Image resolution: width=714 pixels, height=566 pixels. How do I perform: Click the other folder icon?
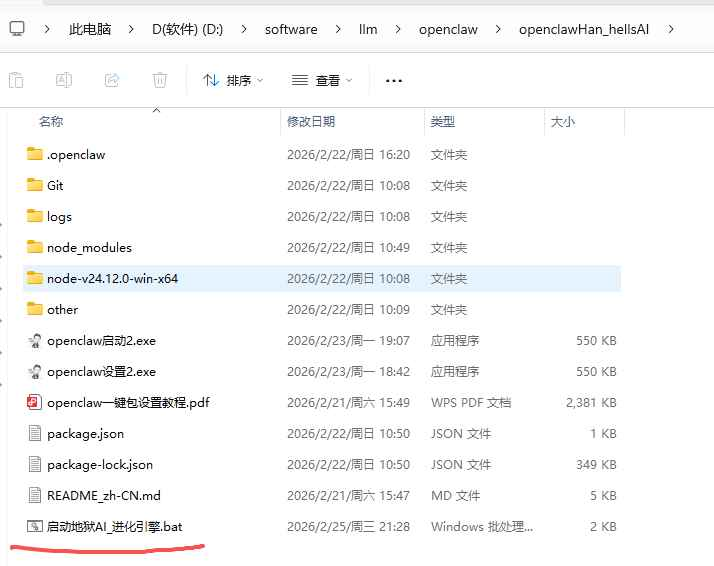(35, 309)
